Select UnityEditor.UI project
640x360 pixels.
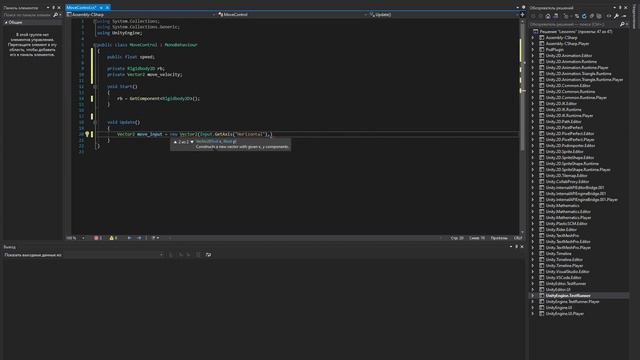pyautogui.click(x=558, y=290)
